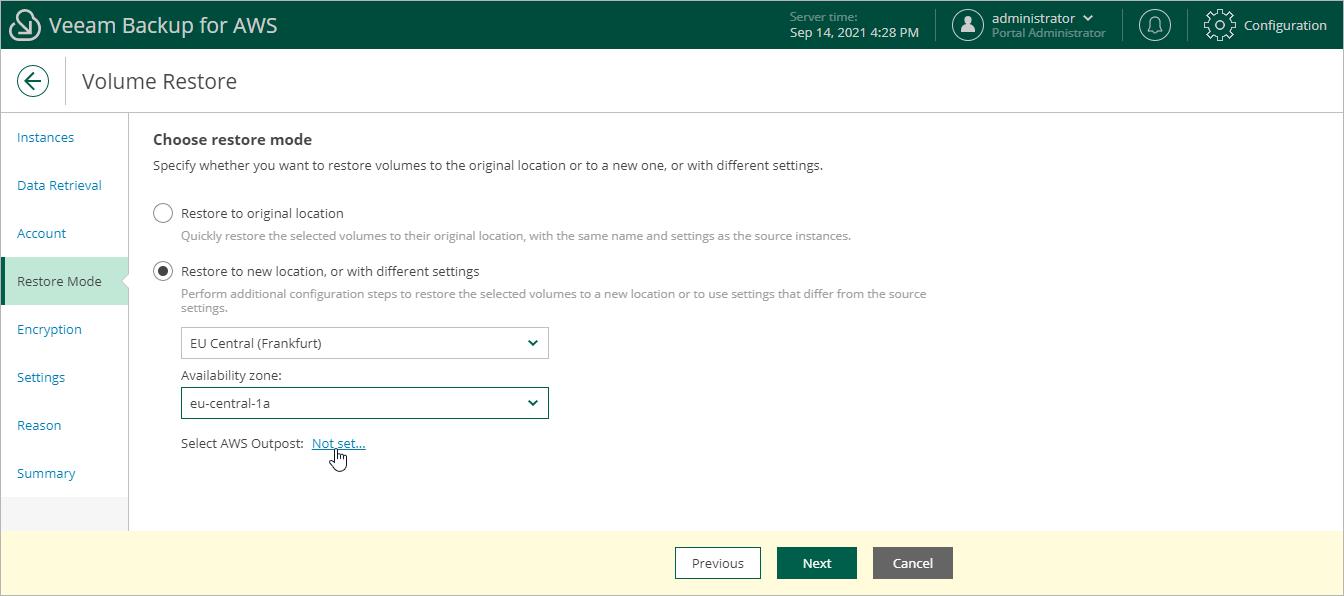Image resolution: width=1344 pixels, height=596 pixels.
Task: Select the Encryption step in the sidebar
Action: 49,329
